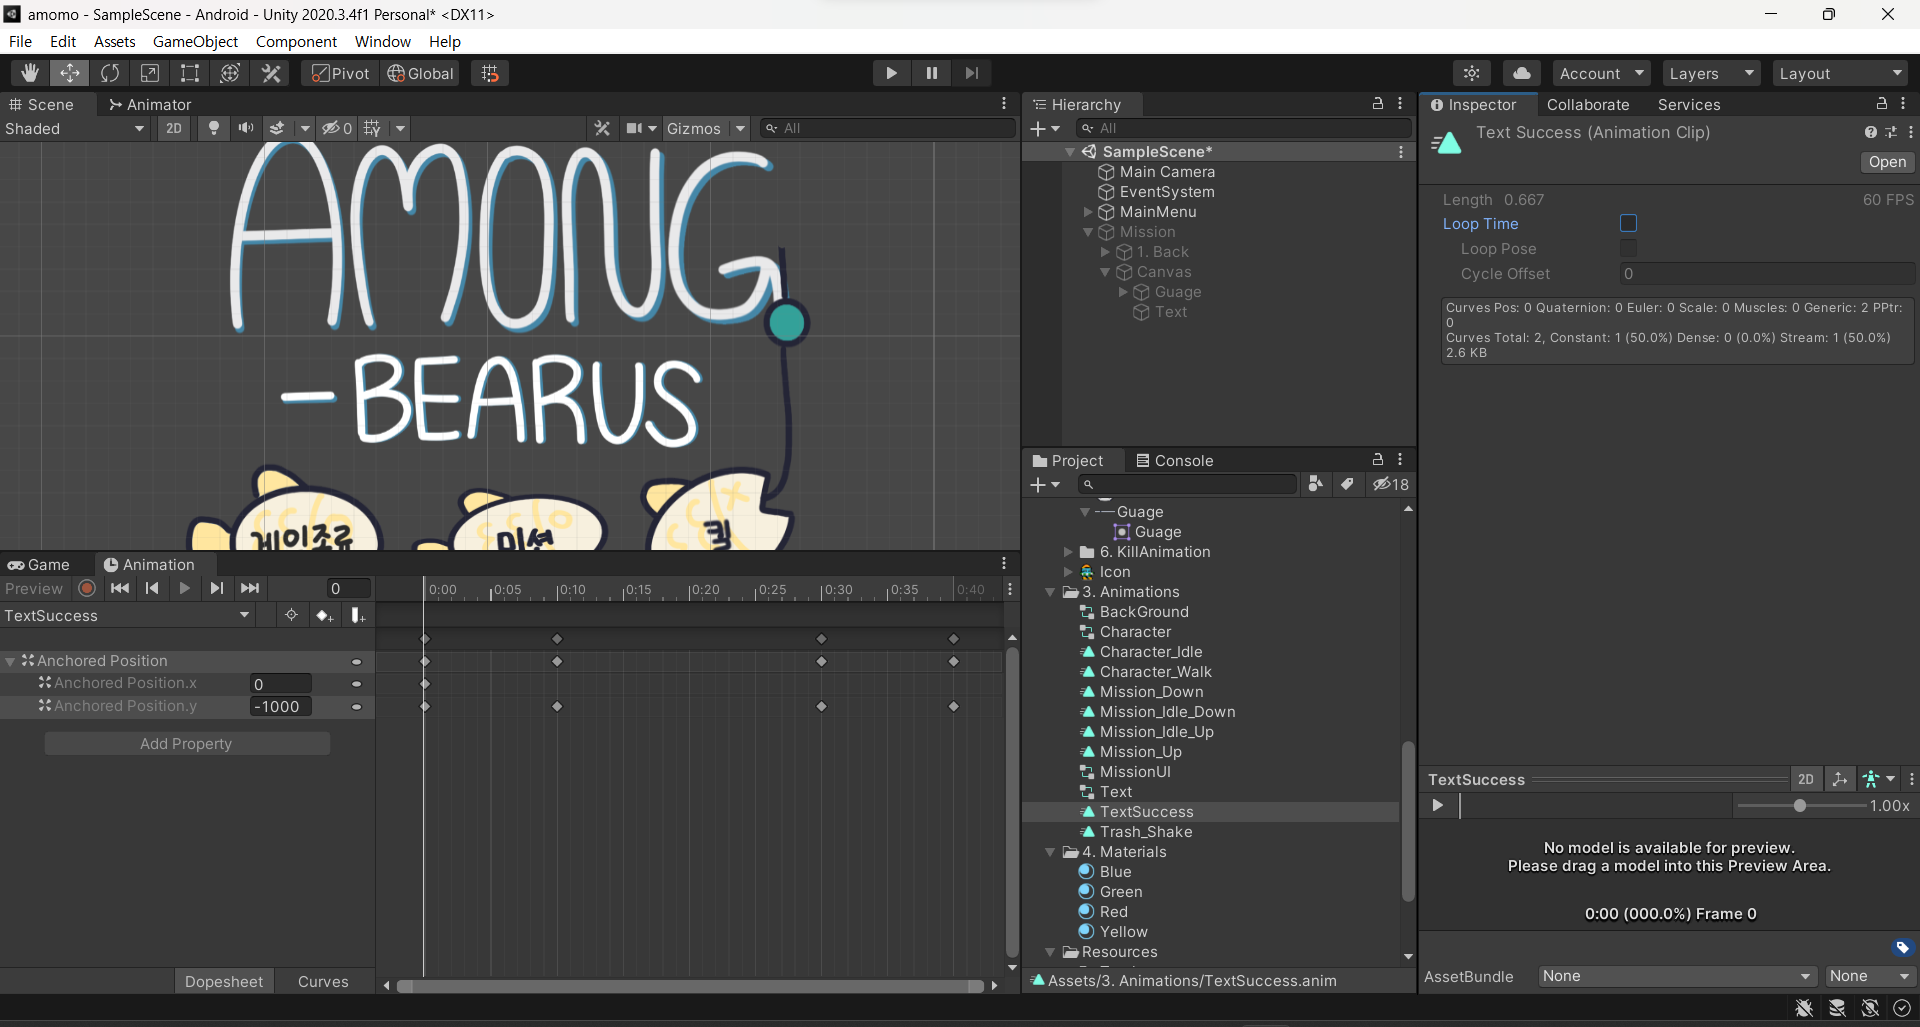Open Layout dropdown
This screenshot has width=1920, height=1027.
tap(1840, 73)
